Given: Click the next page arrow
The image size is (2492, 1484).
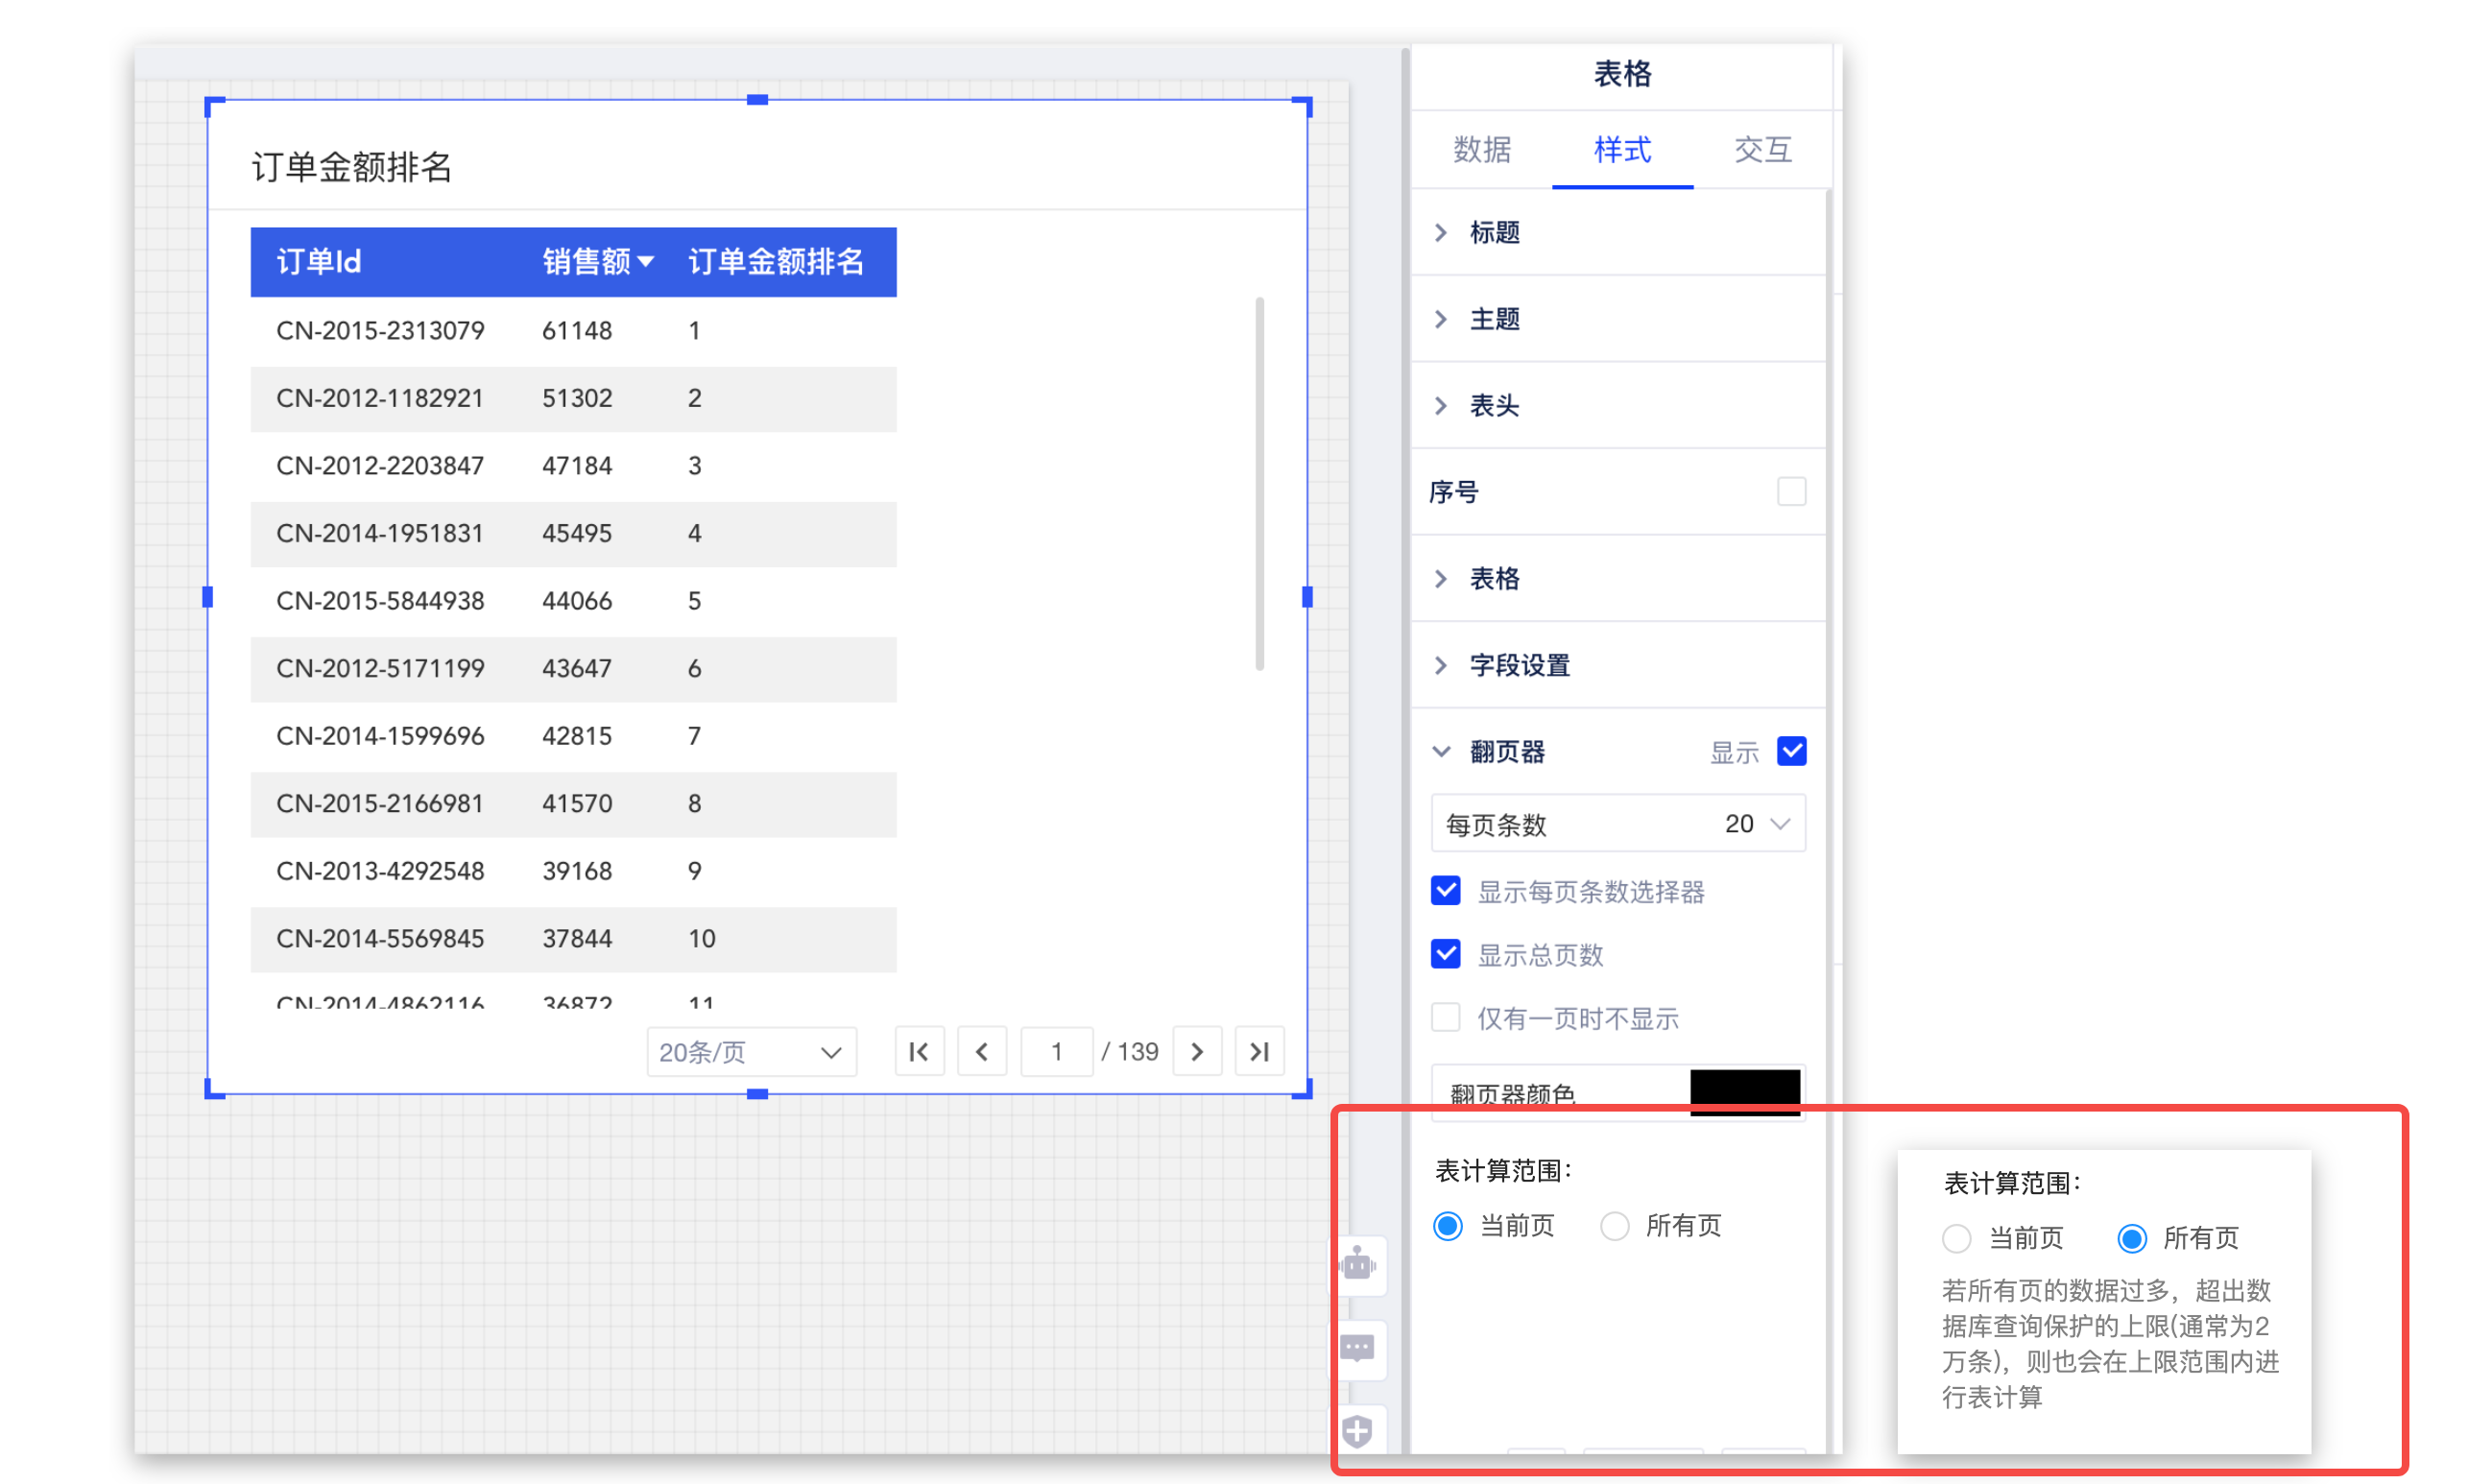Looking at the screenshot, I should pos(1196,1051).
